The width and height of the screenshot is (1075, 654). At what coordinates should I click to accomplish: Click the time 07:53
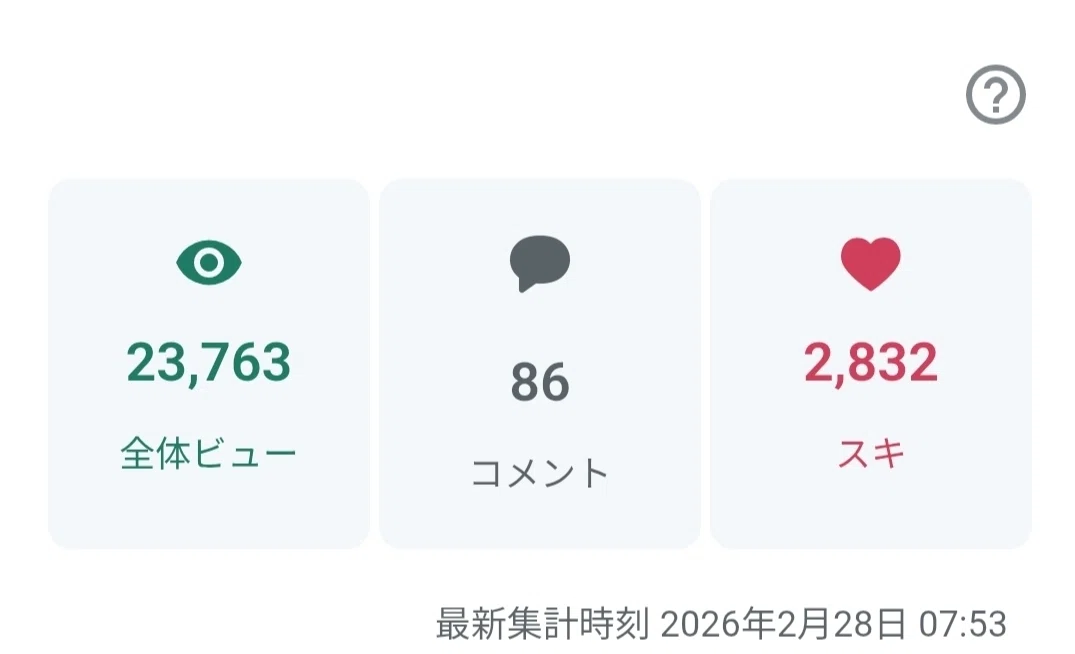[x=963, y=624]
